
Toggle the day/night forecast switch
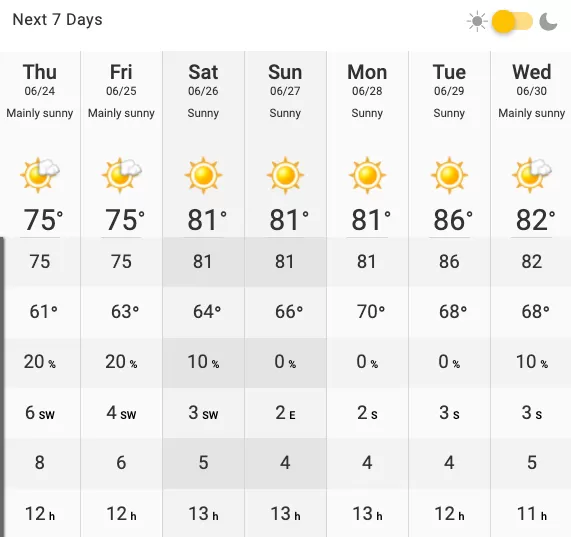click(x=512, y=21)
